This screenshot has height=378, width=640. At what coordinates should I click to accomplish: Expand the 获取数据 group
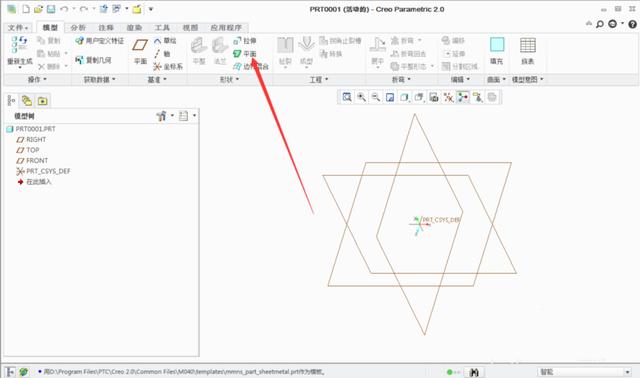100,80
